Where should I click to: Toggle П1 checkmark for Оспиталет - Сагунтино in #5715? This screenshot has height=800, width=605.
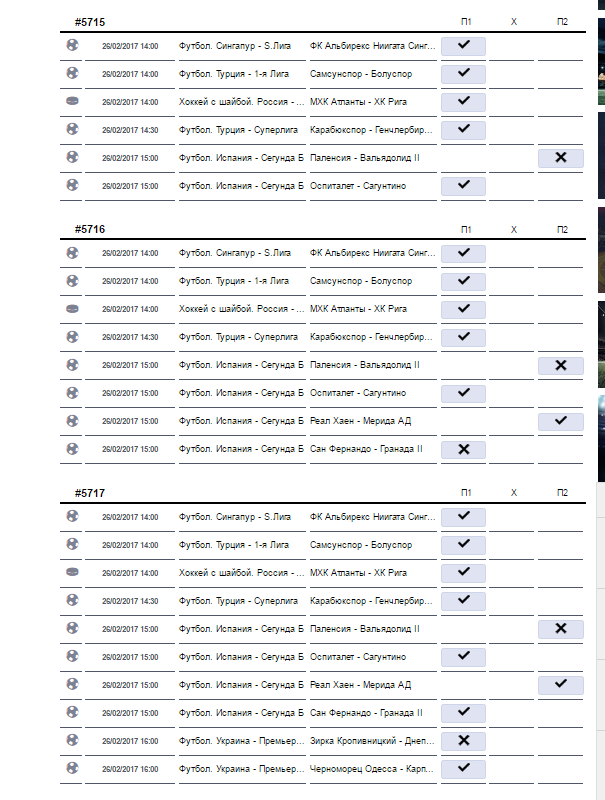point(463,186)
